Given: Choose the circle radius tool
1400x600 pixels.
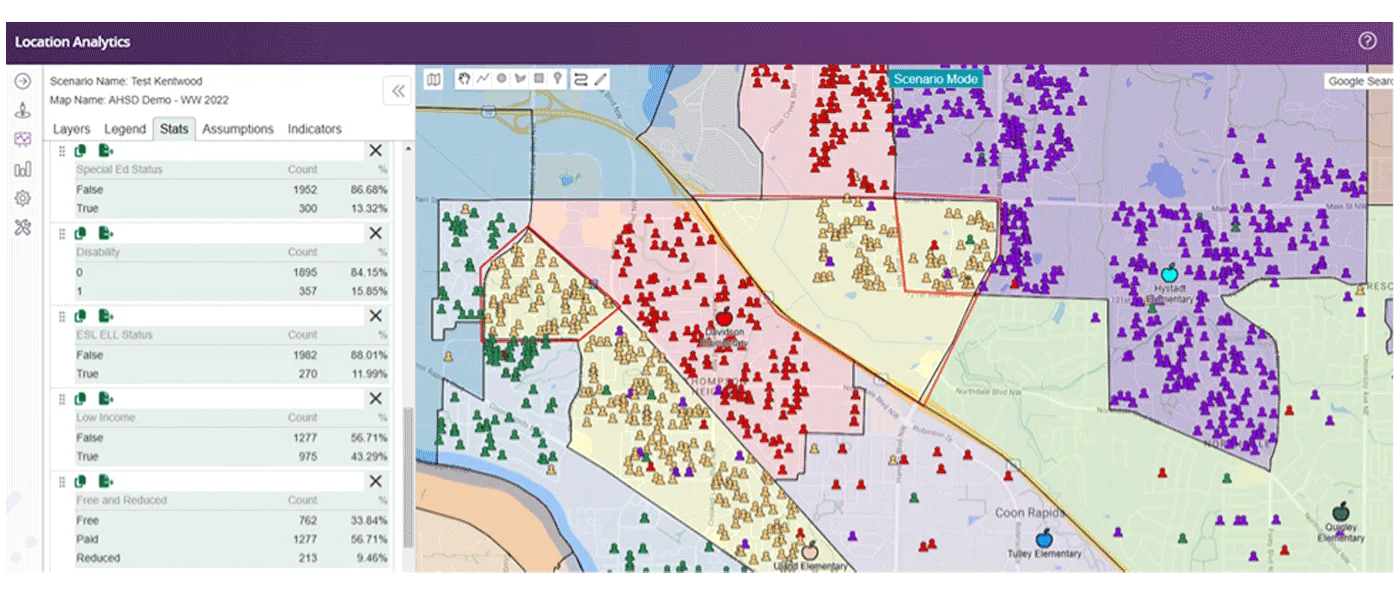Looking at the screenshot, I should point(501,78).
